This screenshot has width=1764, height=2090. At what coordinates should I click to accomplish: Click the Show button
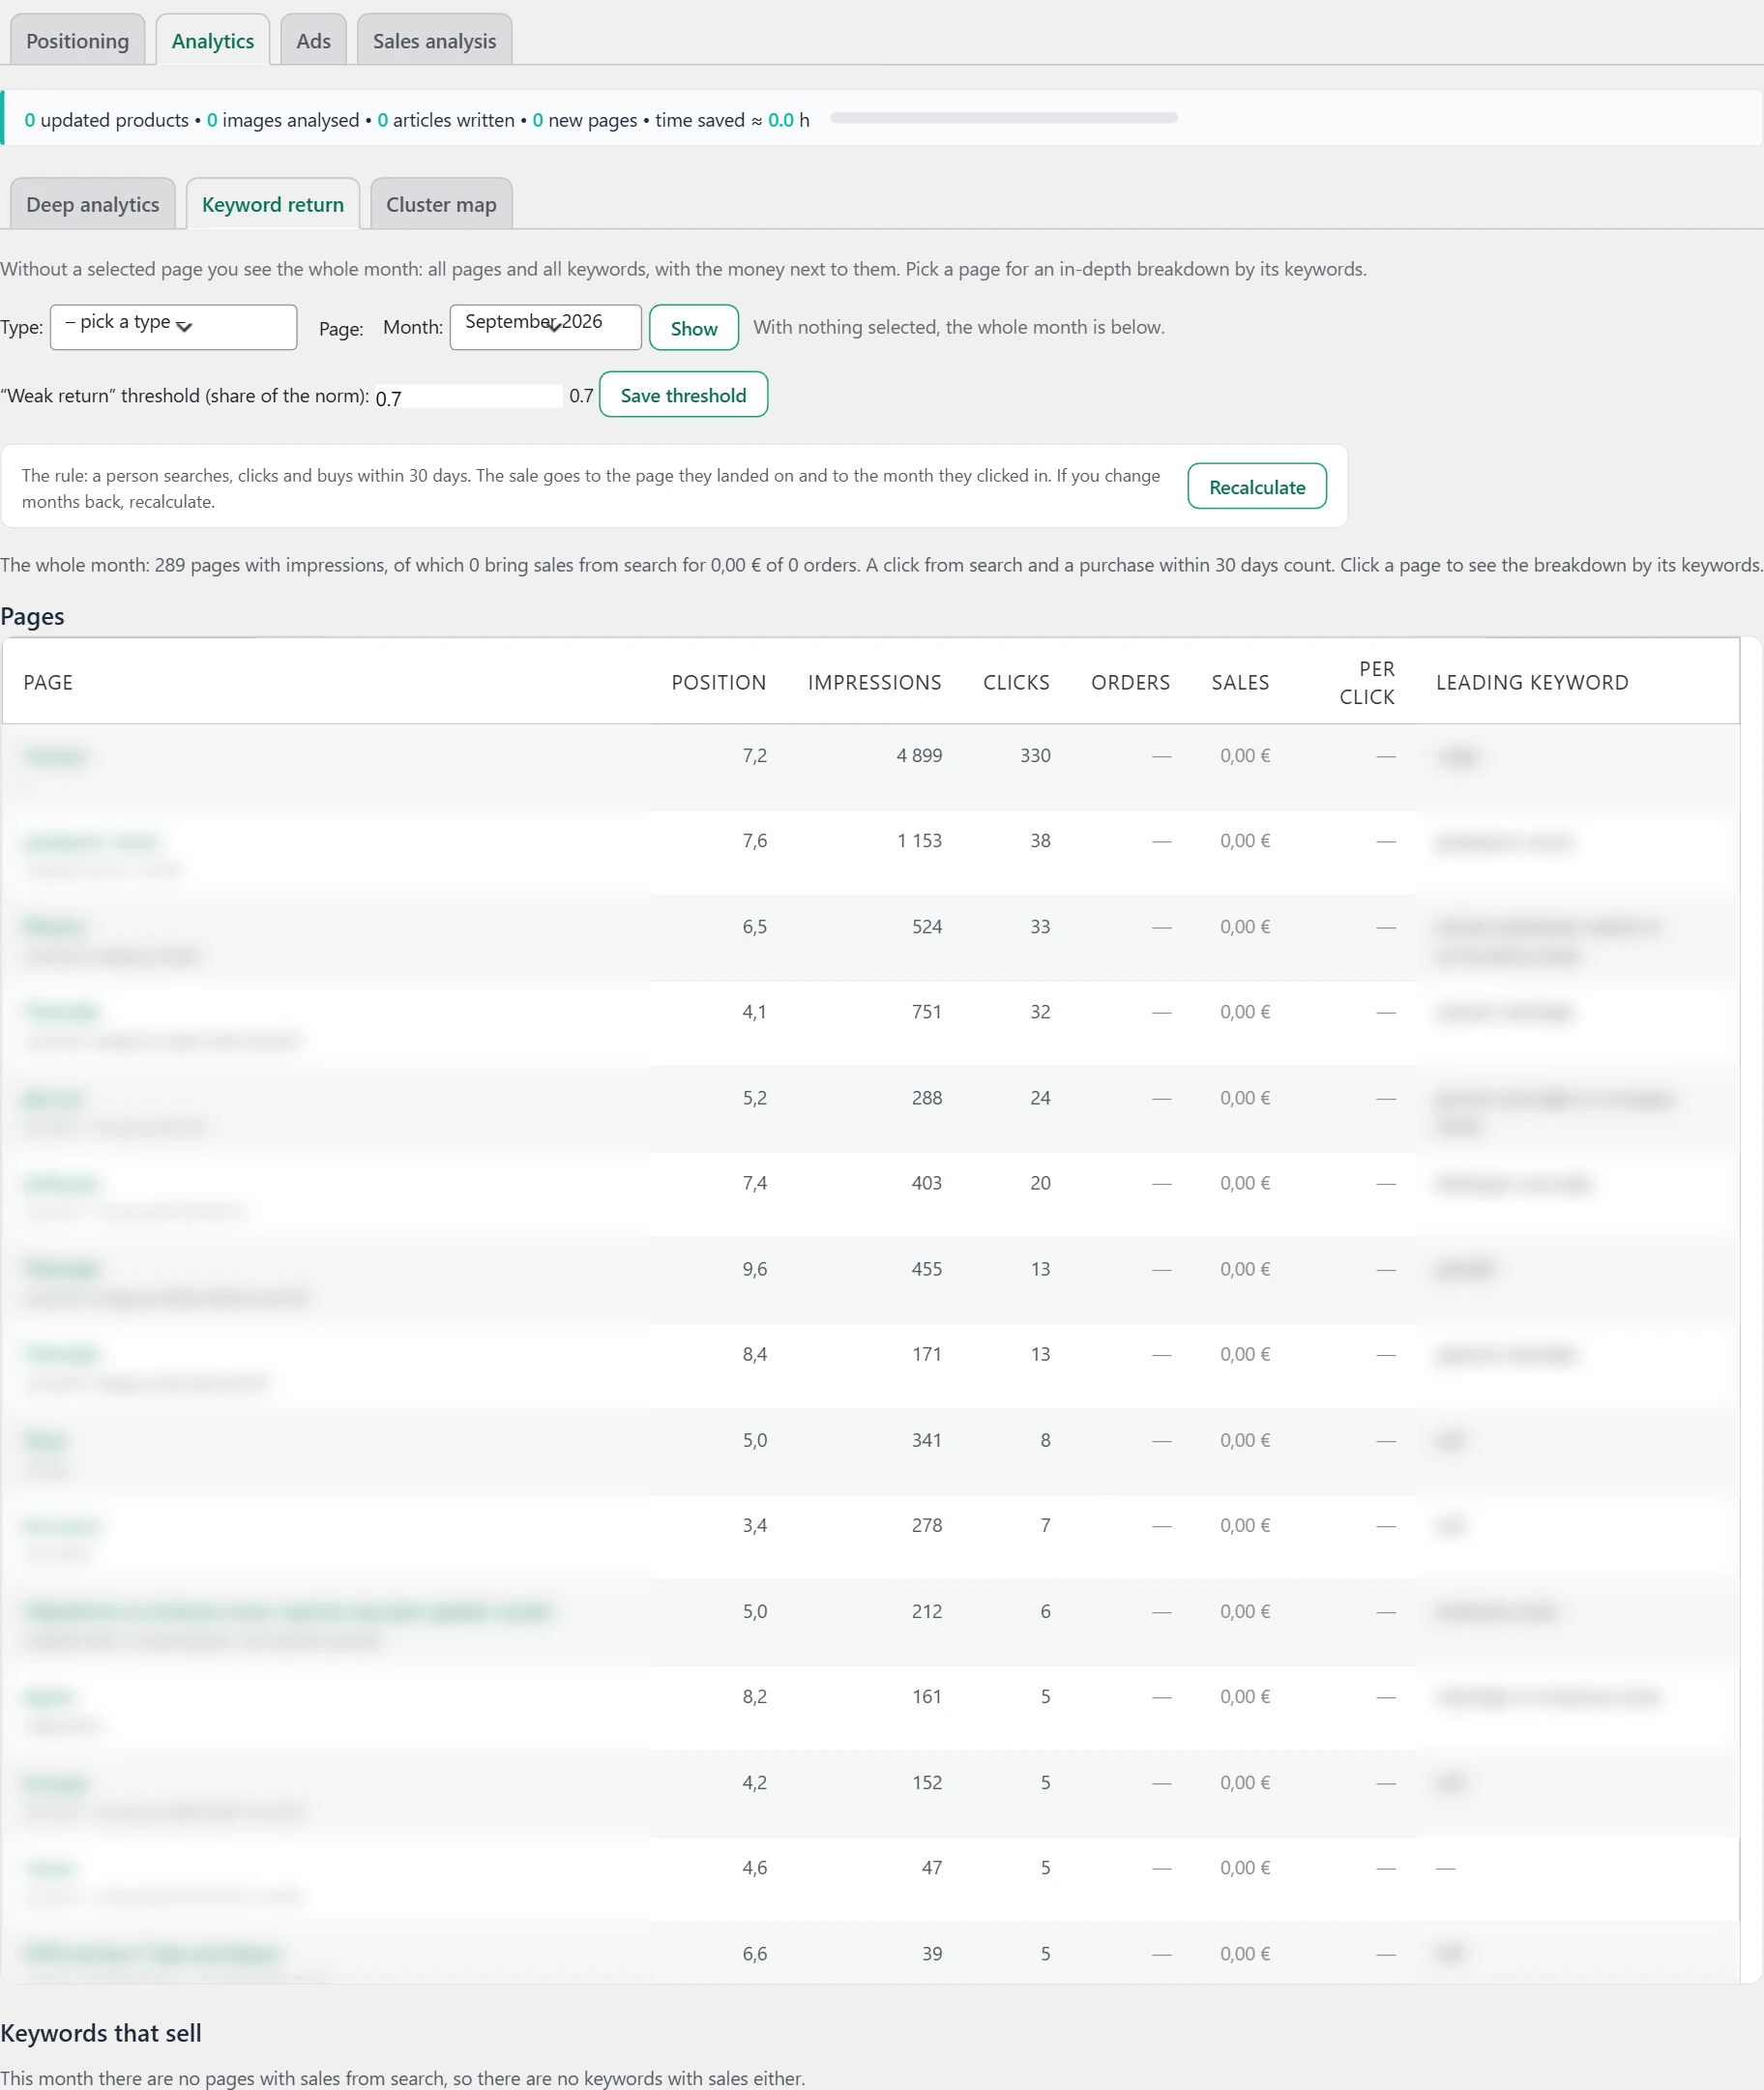[x=694, y=328]
